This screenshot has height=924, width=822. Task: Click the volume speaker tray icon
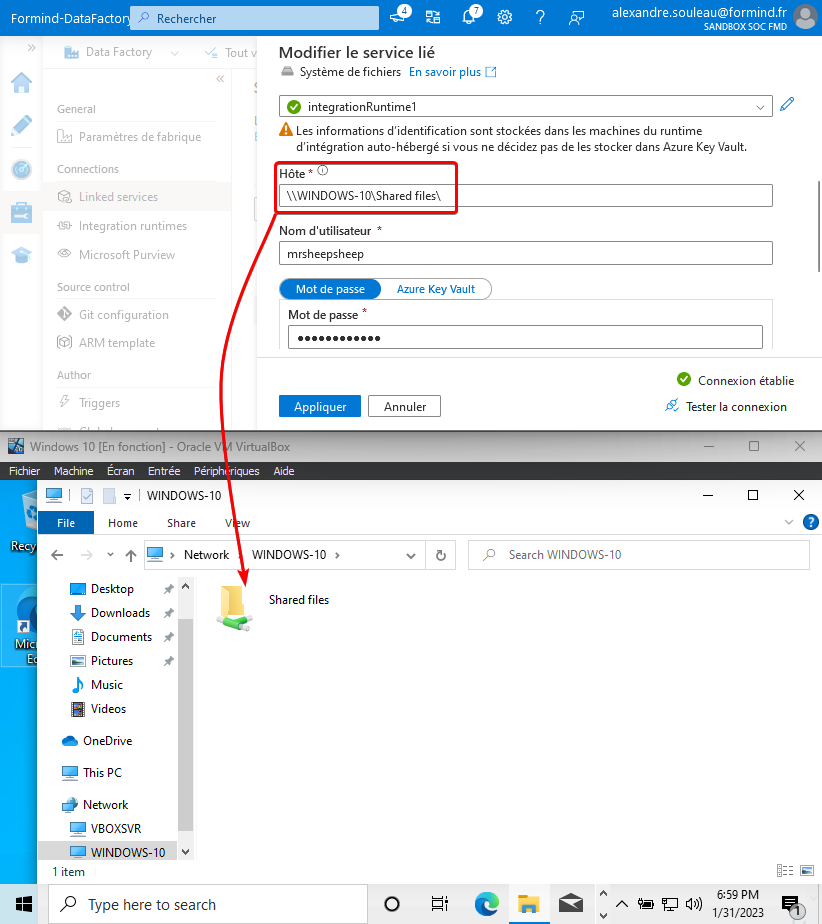click(x=694, y=904)
